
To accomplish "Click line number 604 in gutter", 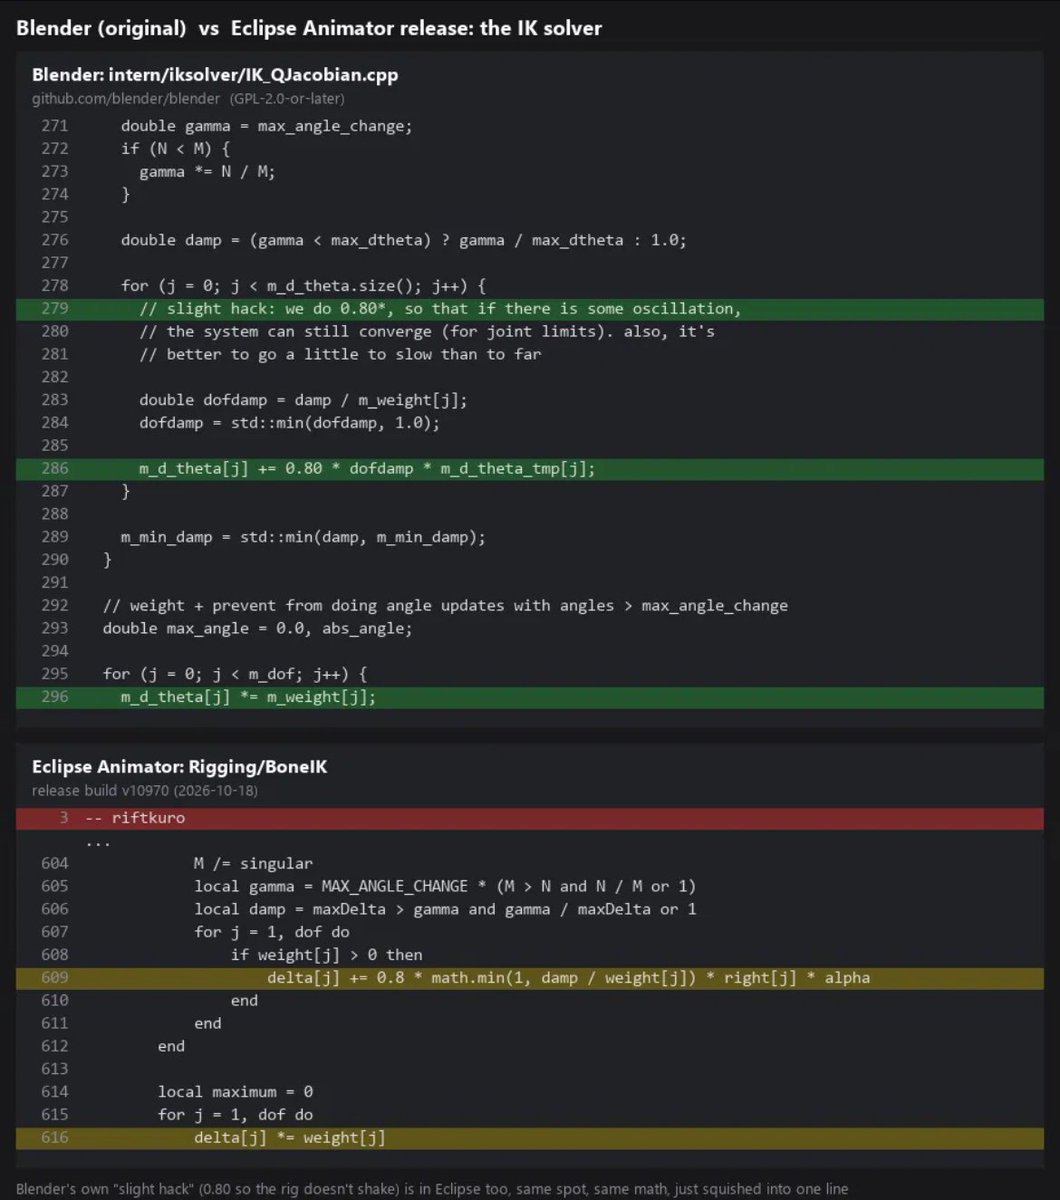I will [55, 863].
